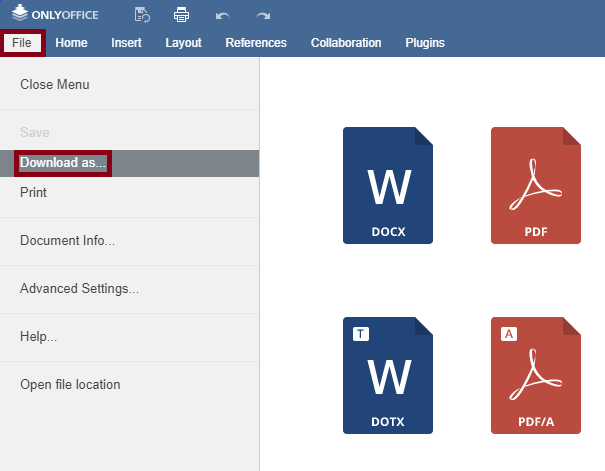Click the redo arrow icon

point(263,15)
